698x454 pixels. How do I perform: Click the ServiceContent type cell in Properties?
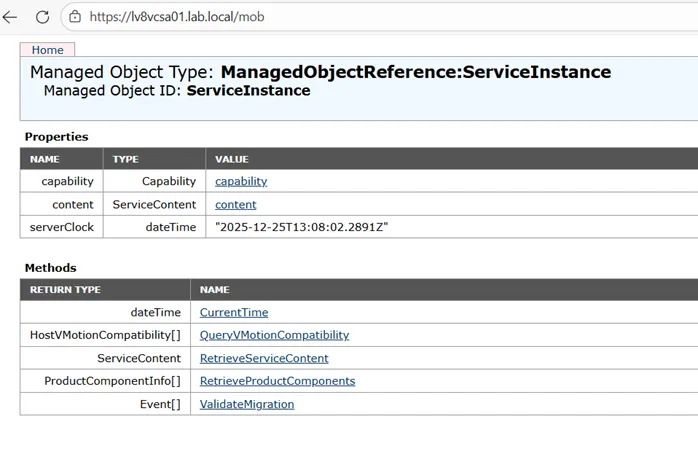pos(153,204)
